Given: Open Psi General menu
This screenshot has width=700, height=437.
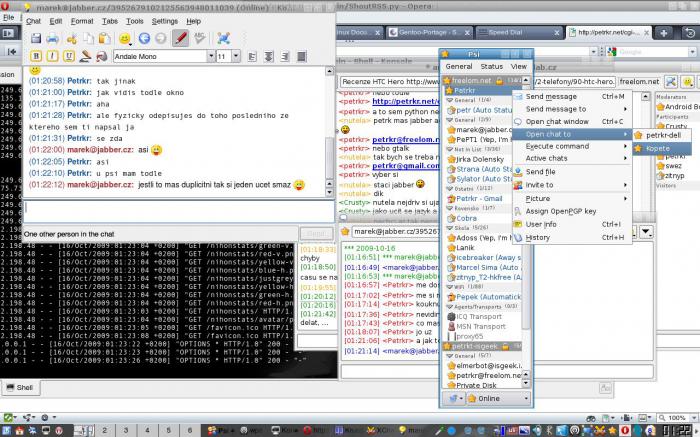Looking at the screenshot, I should click(x=458, y=67).
